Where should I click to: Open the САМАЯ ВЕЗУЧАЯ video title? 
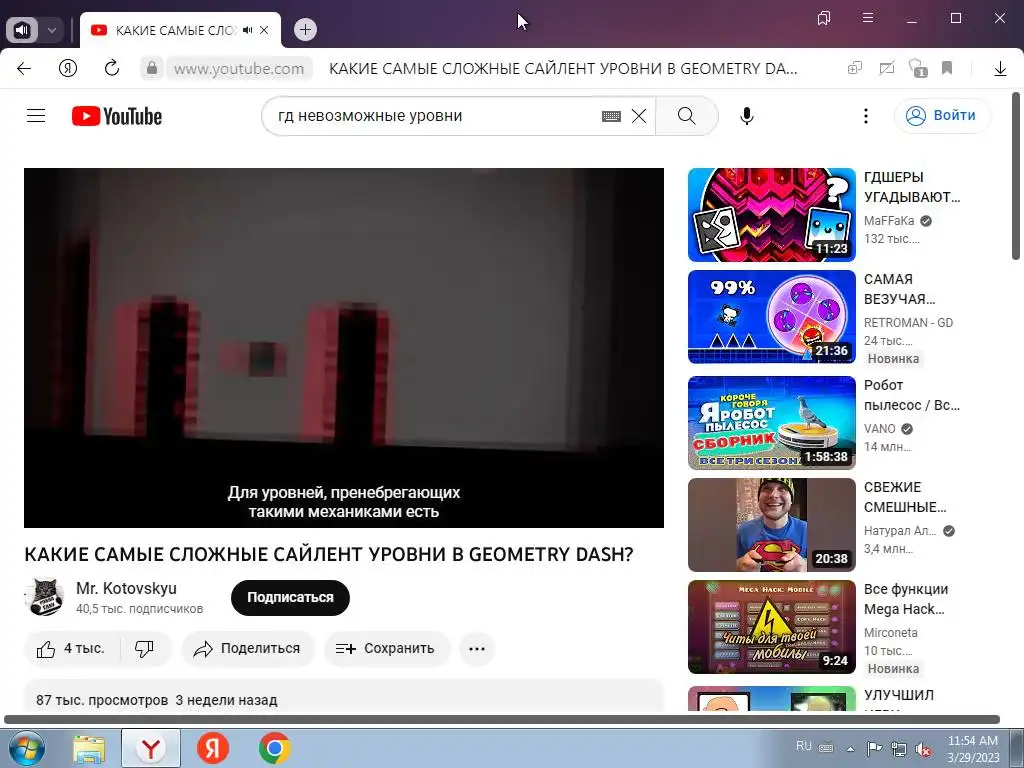[900, 289]
